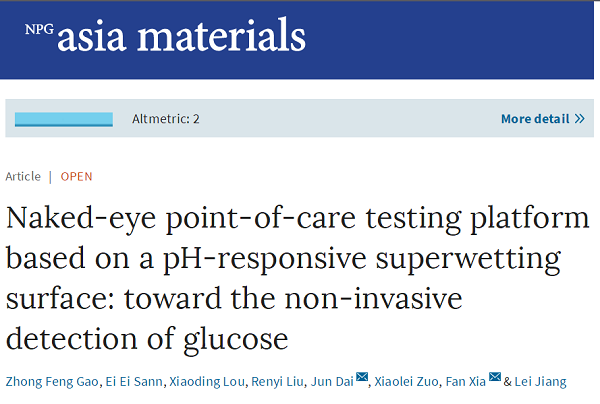Click the Naked-eye point-of-care article title
600x404 pixels.
[290, 277]
